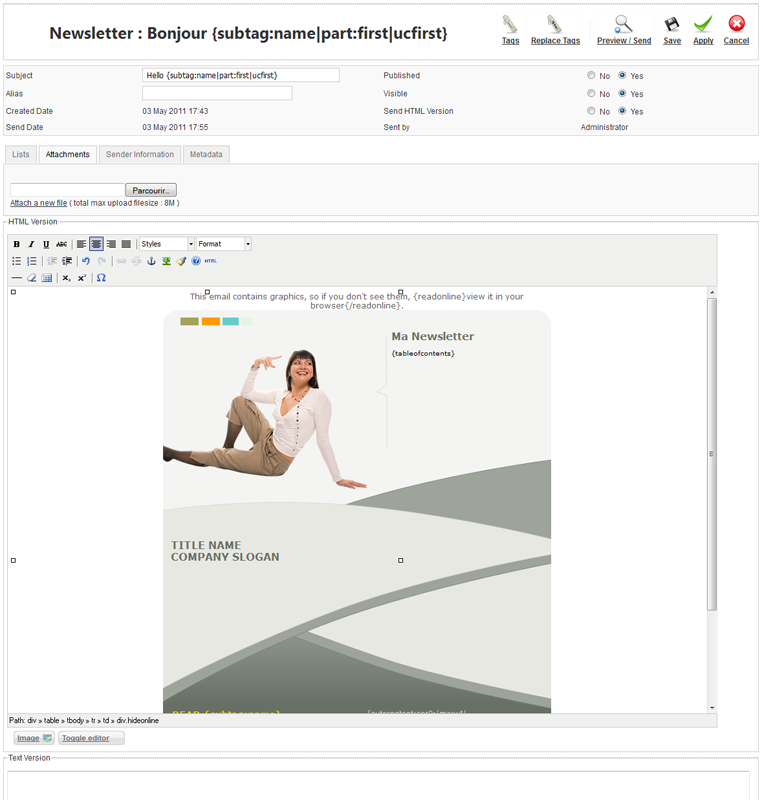Click the insert image toolbar icon

coord(167,261)
